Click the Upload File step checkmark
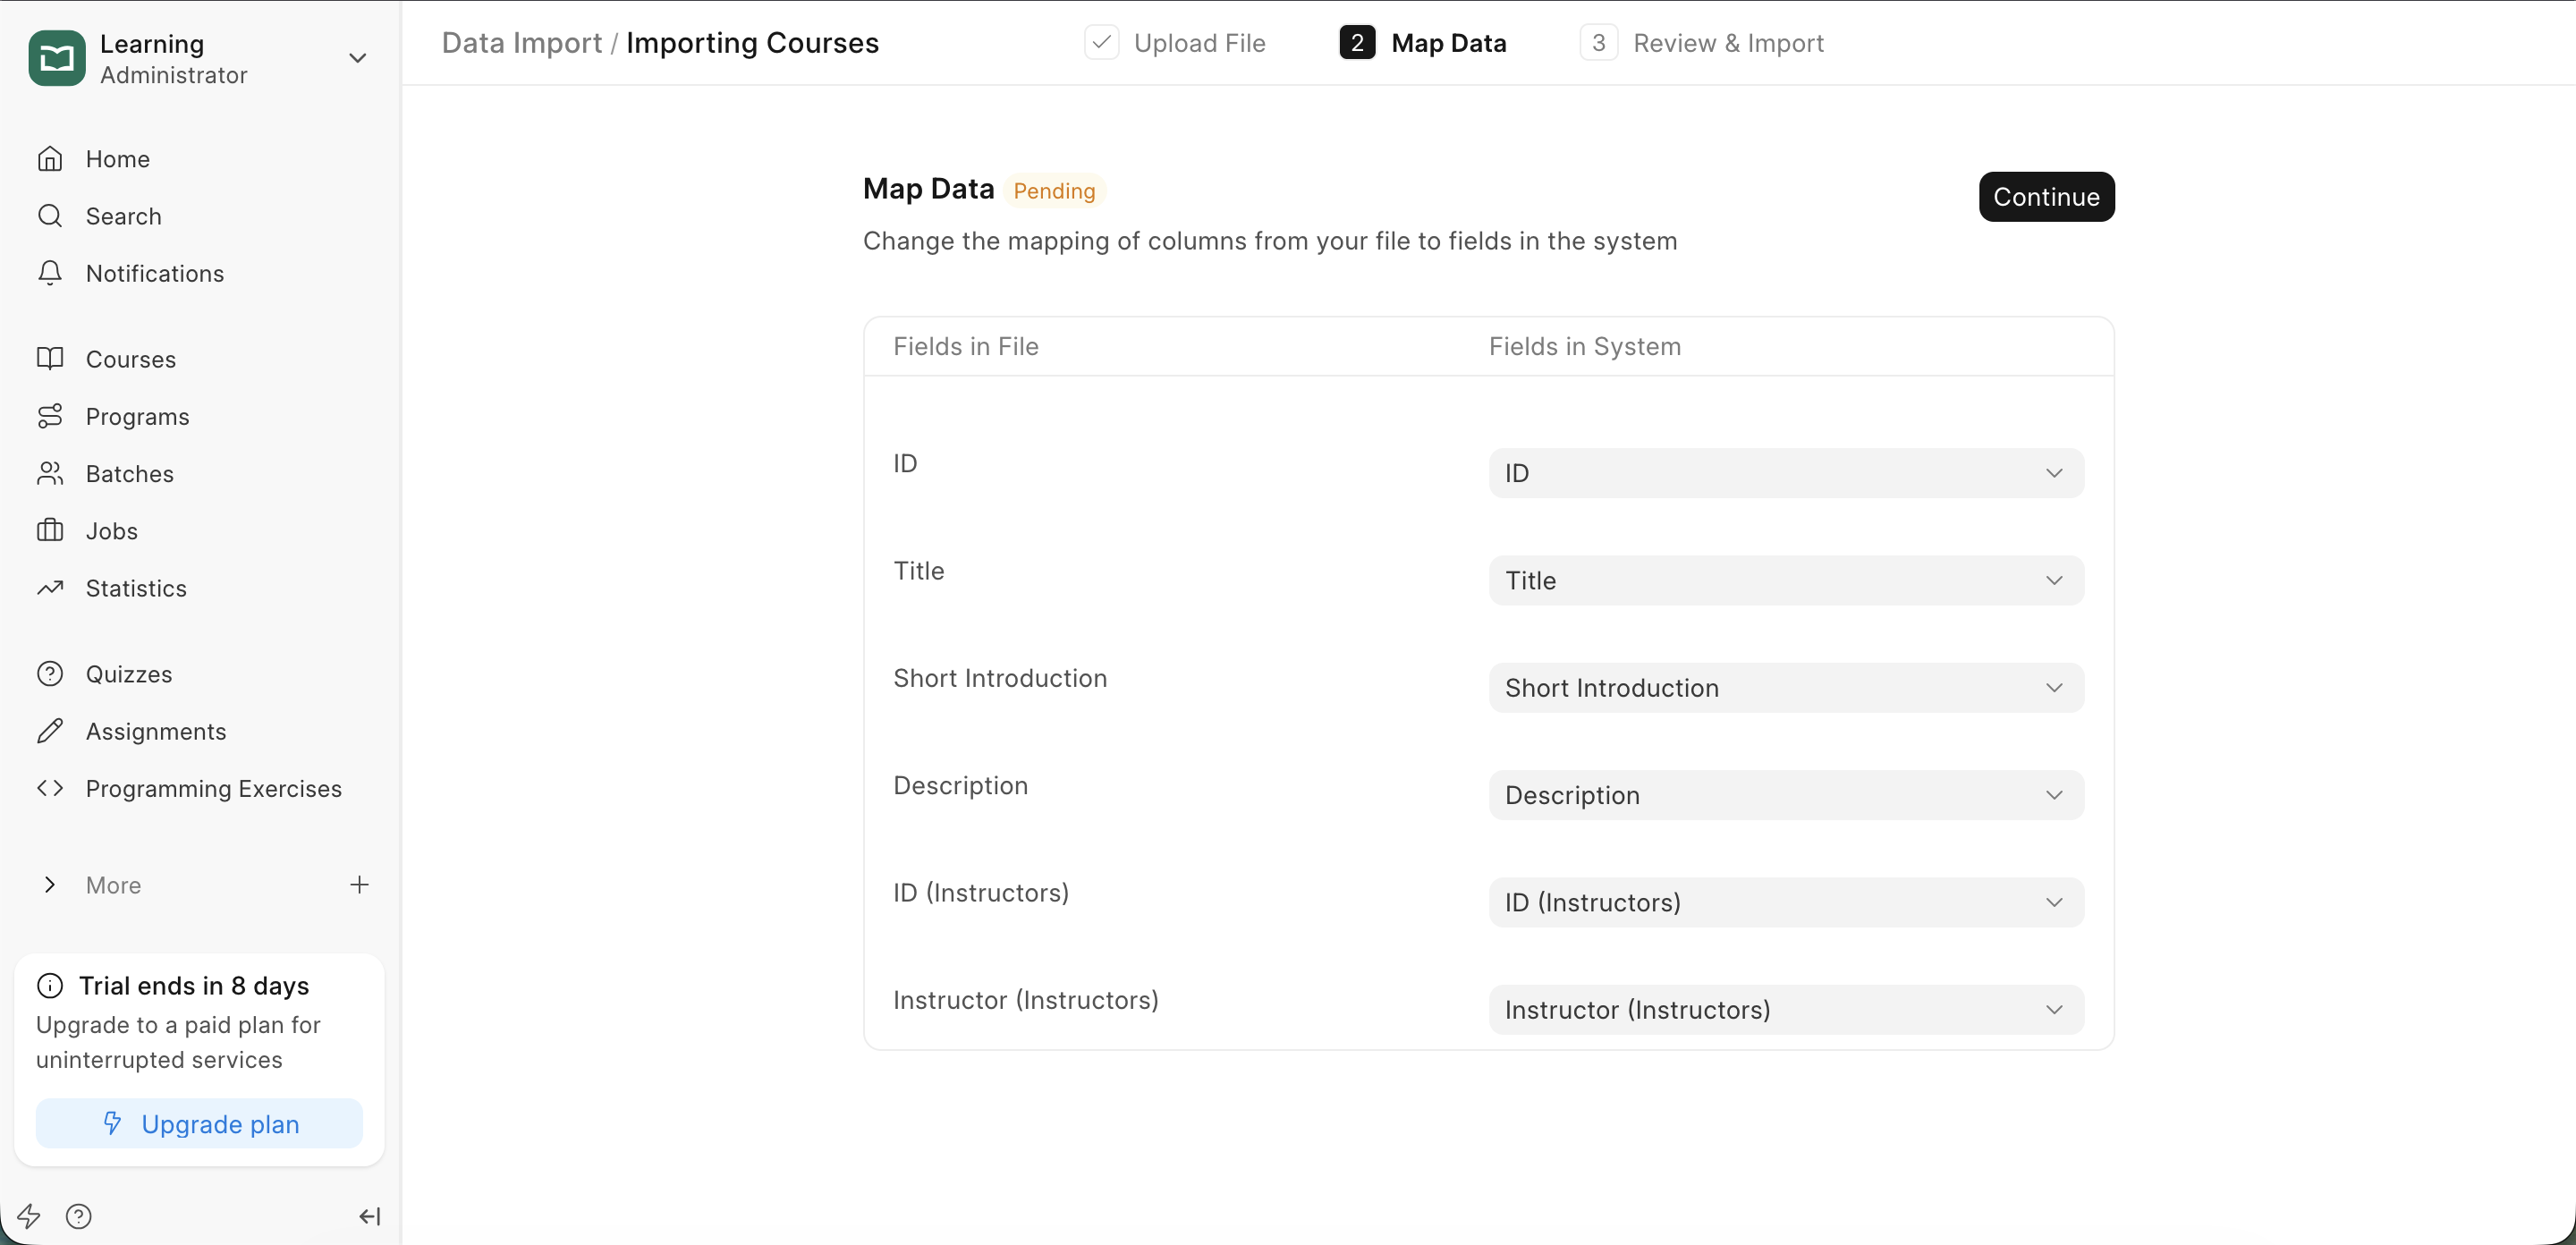 1101,43
